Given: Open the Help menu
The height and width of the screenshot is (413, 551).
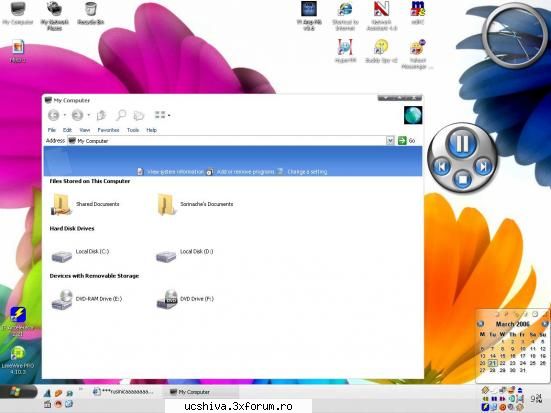Looking at the screenshot, I should pyautogui.click(x=151, y=130).
